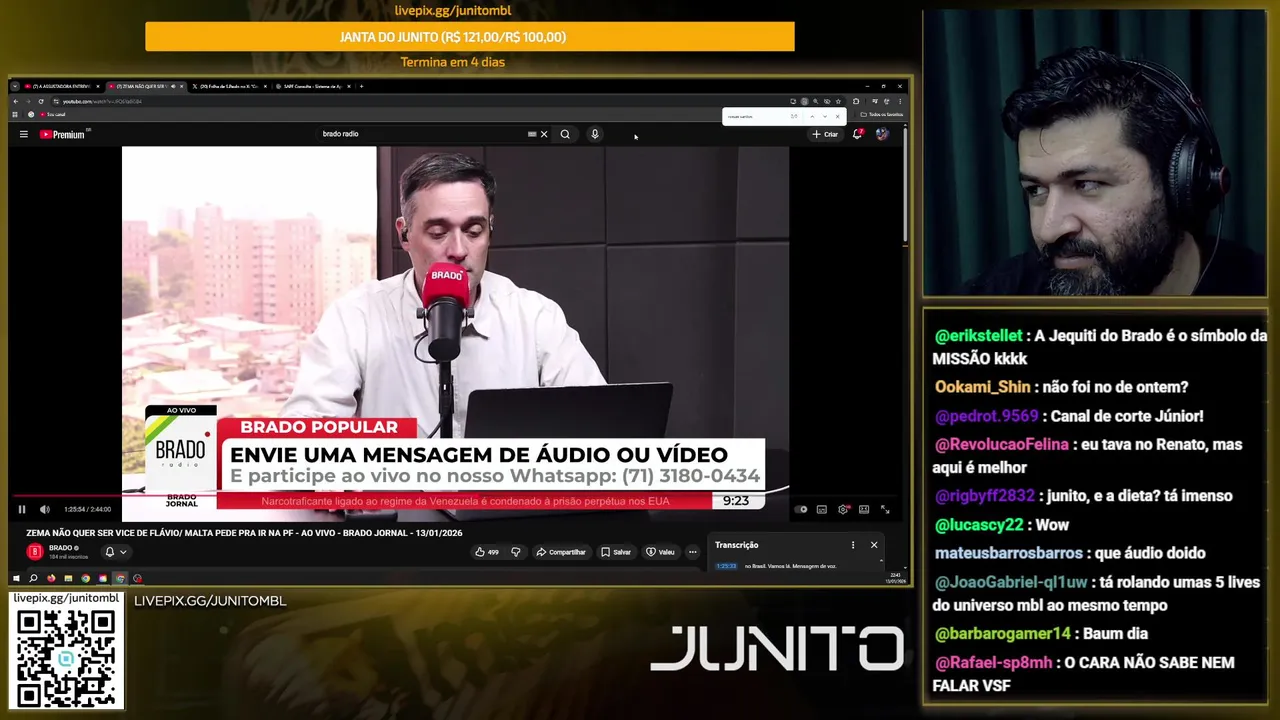Open the apps grid in bookmarks bar
This screenshot has width=1280, height=720.
click(16, 114)
